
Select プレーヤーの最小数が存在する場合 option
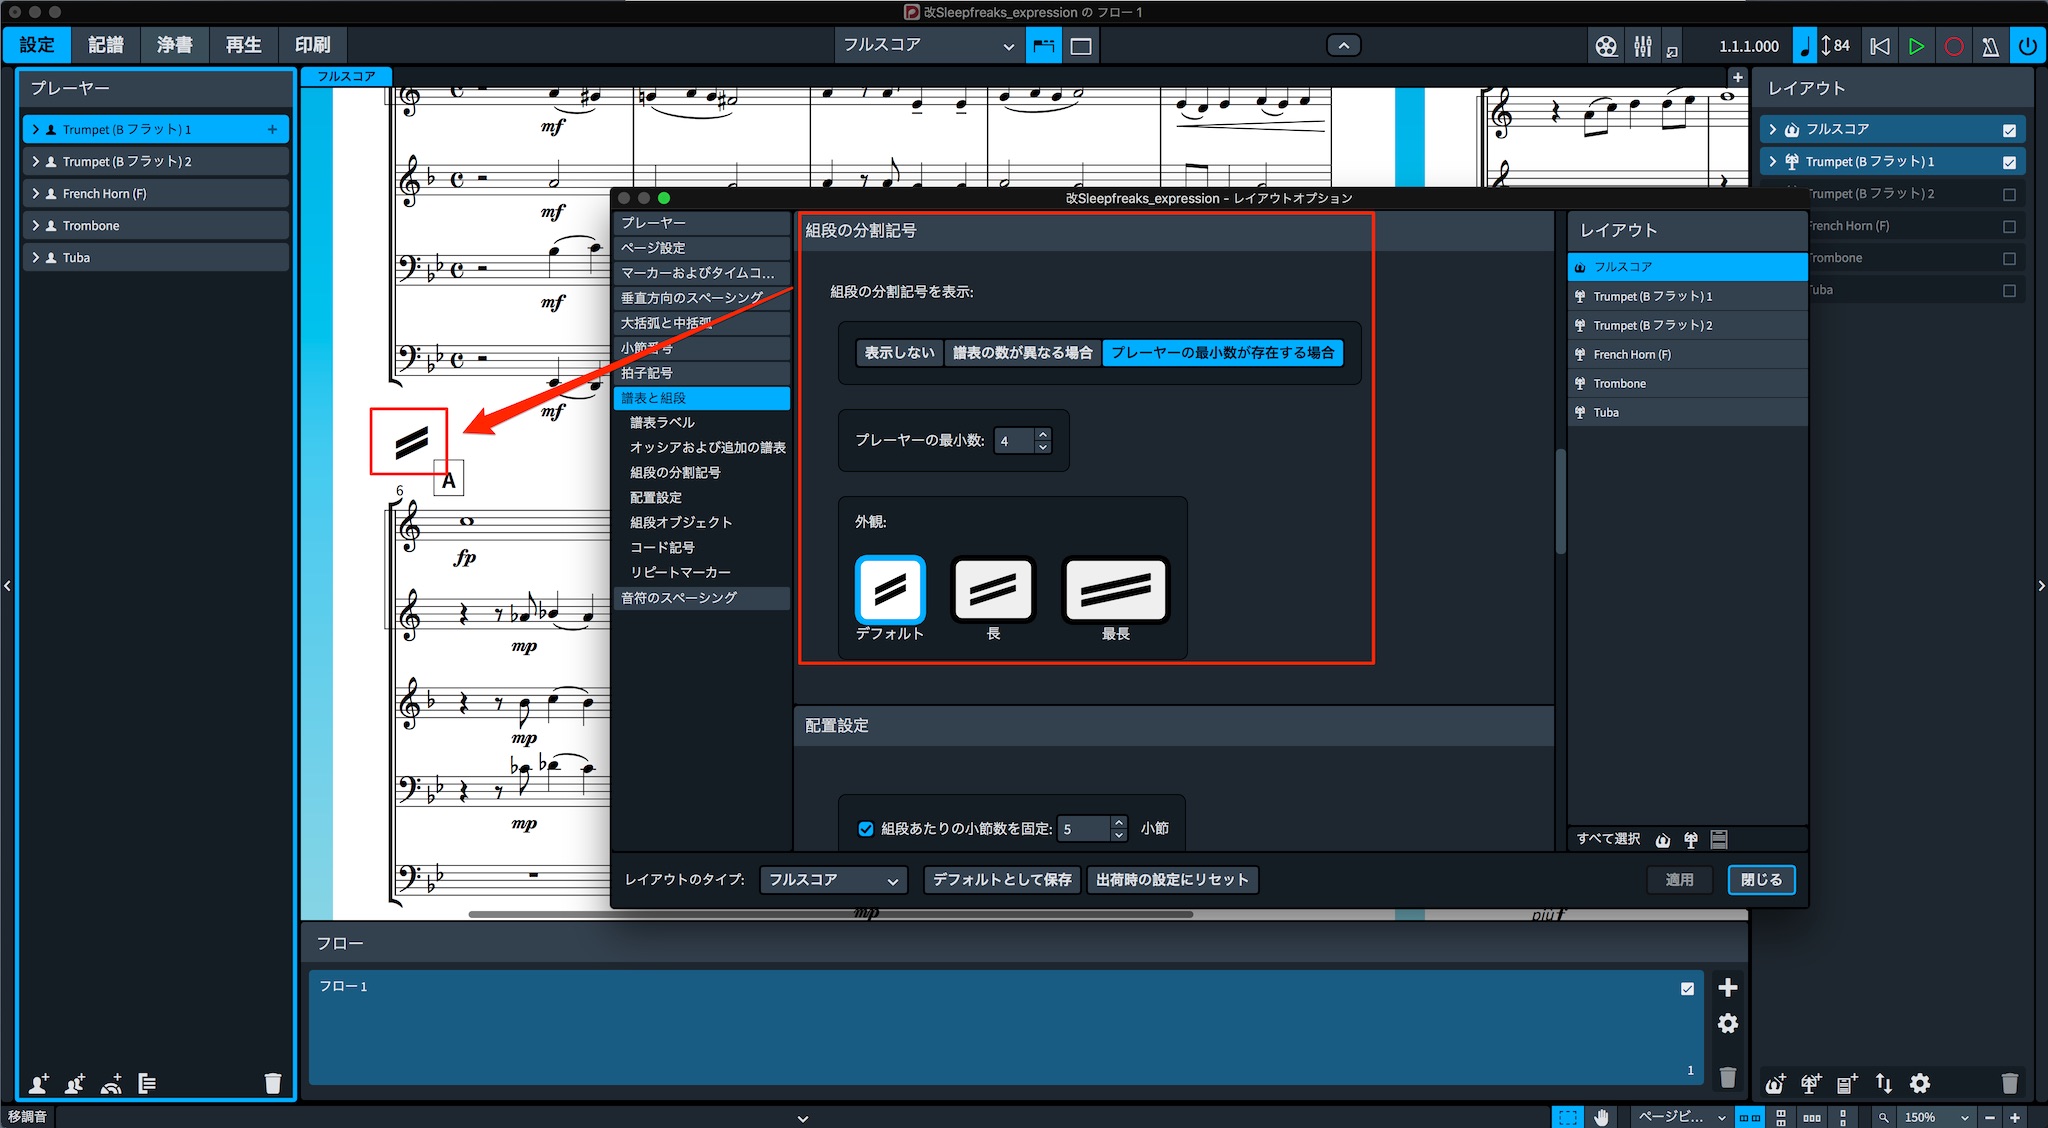coord(1222,353)
